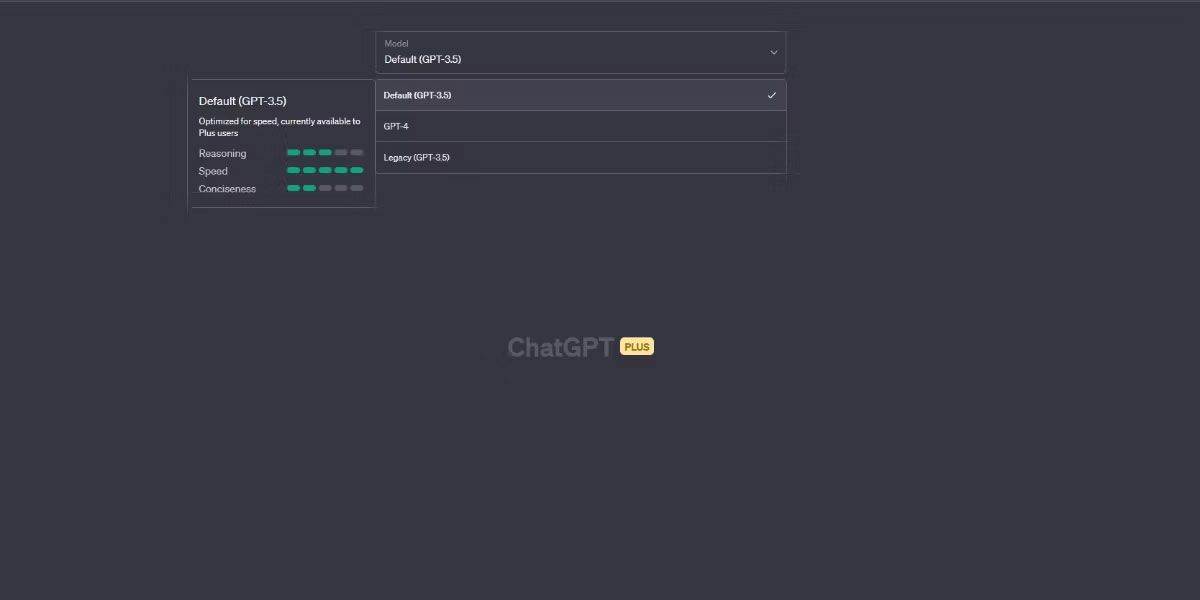Click the ChatGPT logo text

[560, 347]
